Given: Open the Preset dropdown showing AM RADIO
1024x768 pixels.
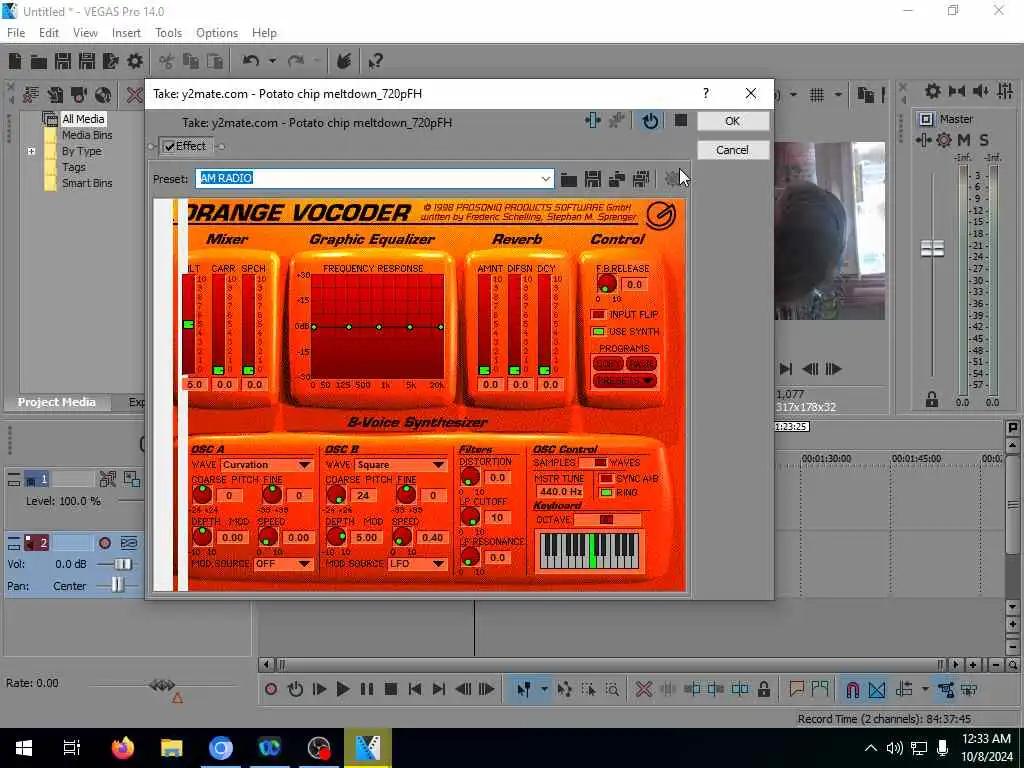Looking at the screenshot, I should coord(545,178).
